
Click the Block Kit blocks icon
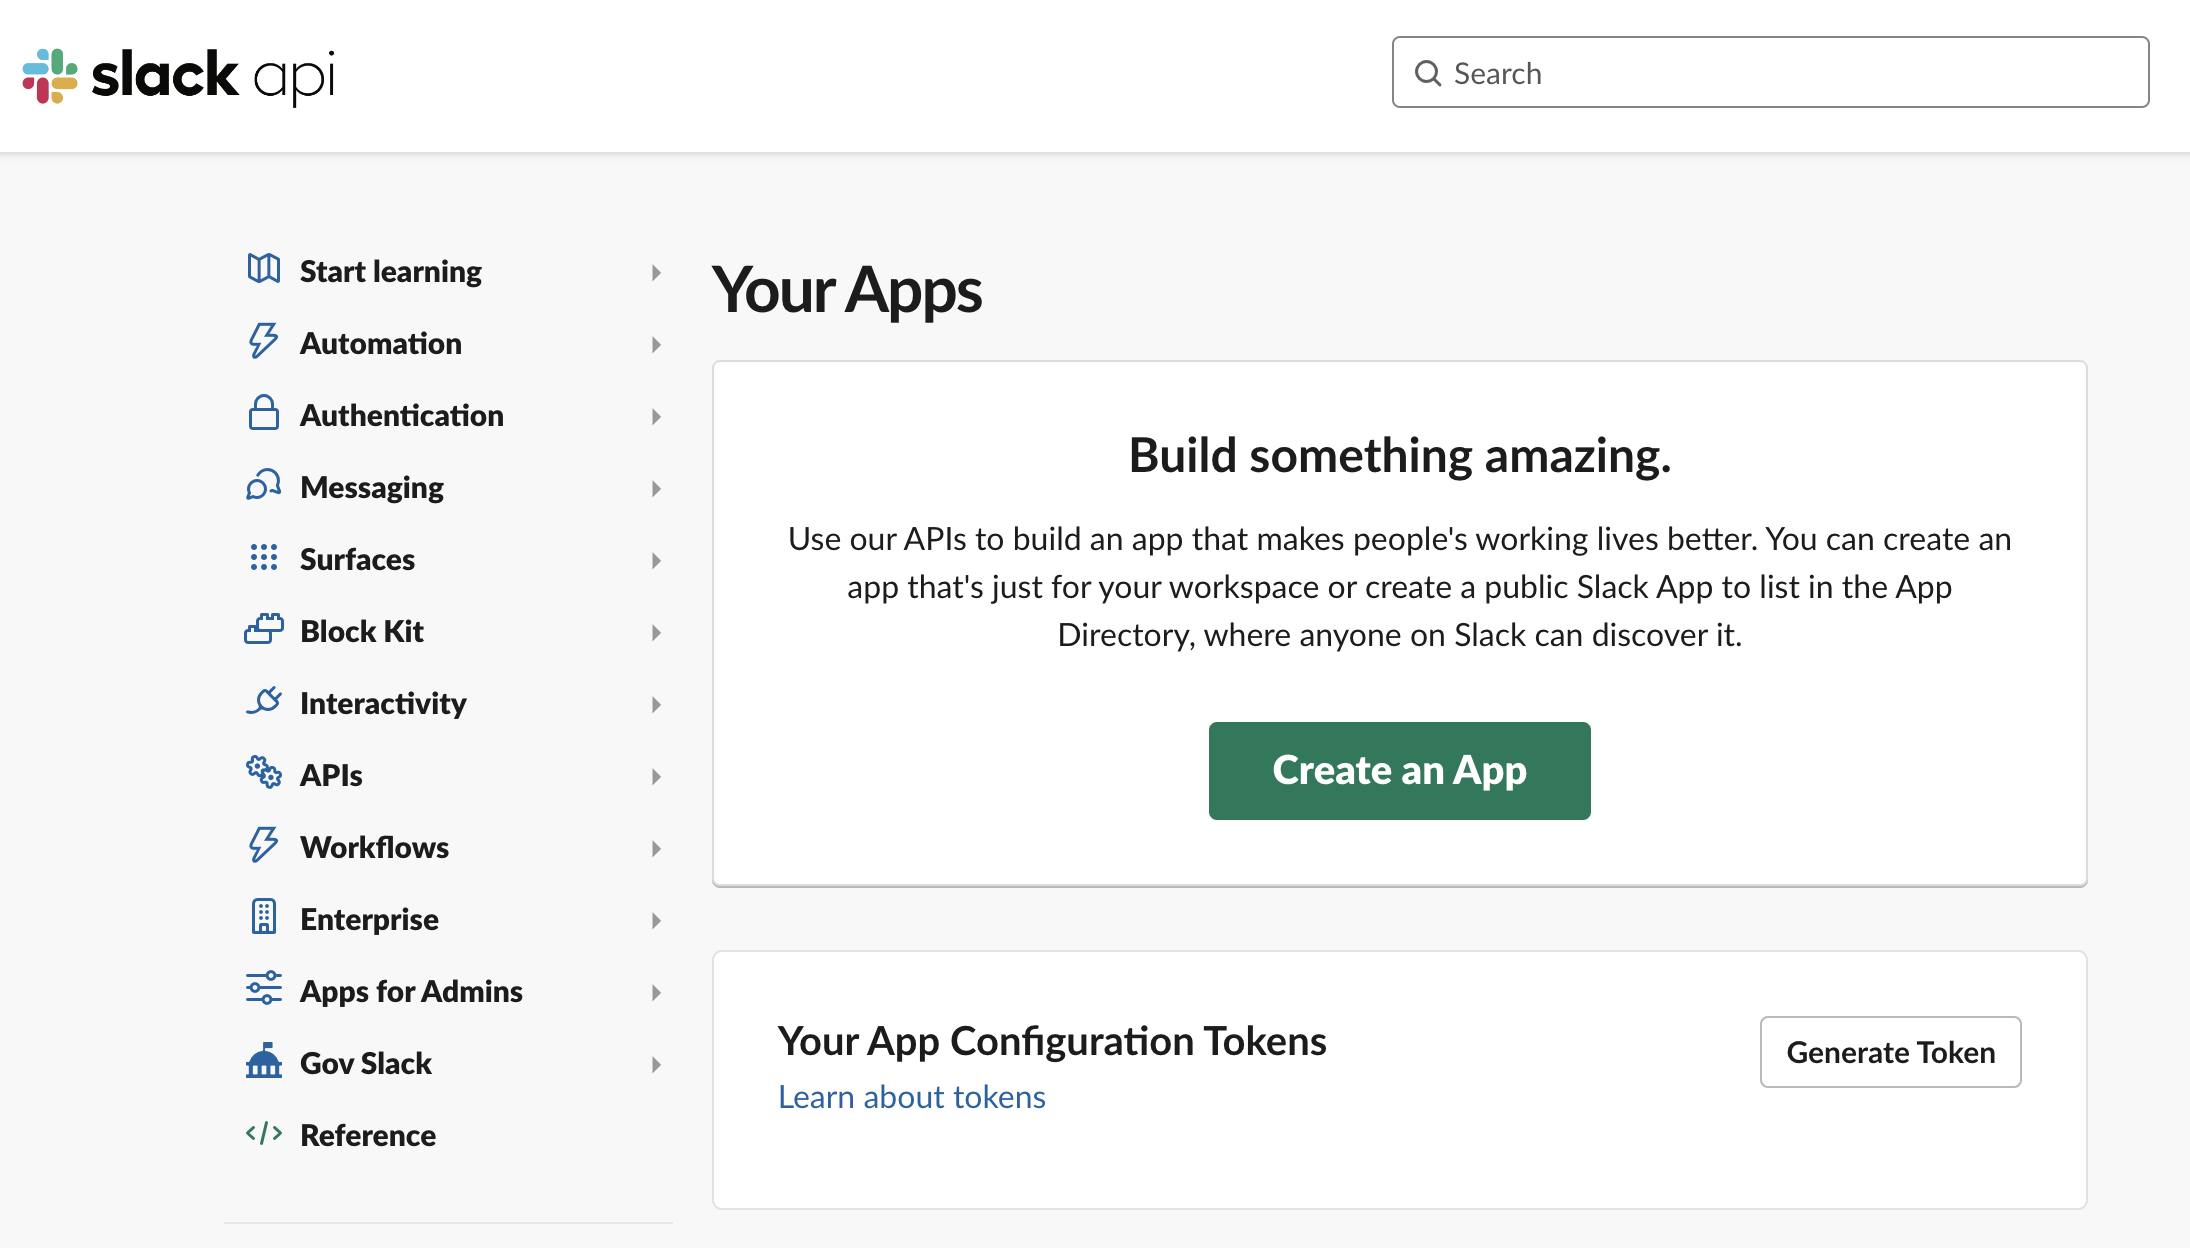(x=263, y=630)
